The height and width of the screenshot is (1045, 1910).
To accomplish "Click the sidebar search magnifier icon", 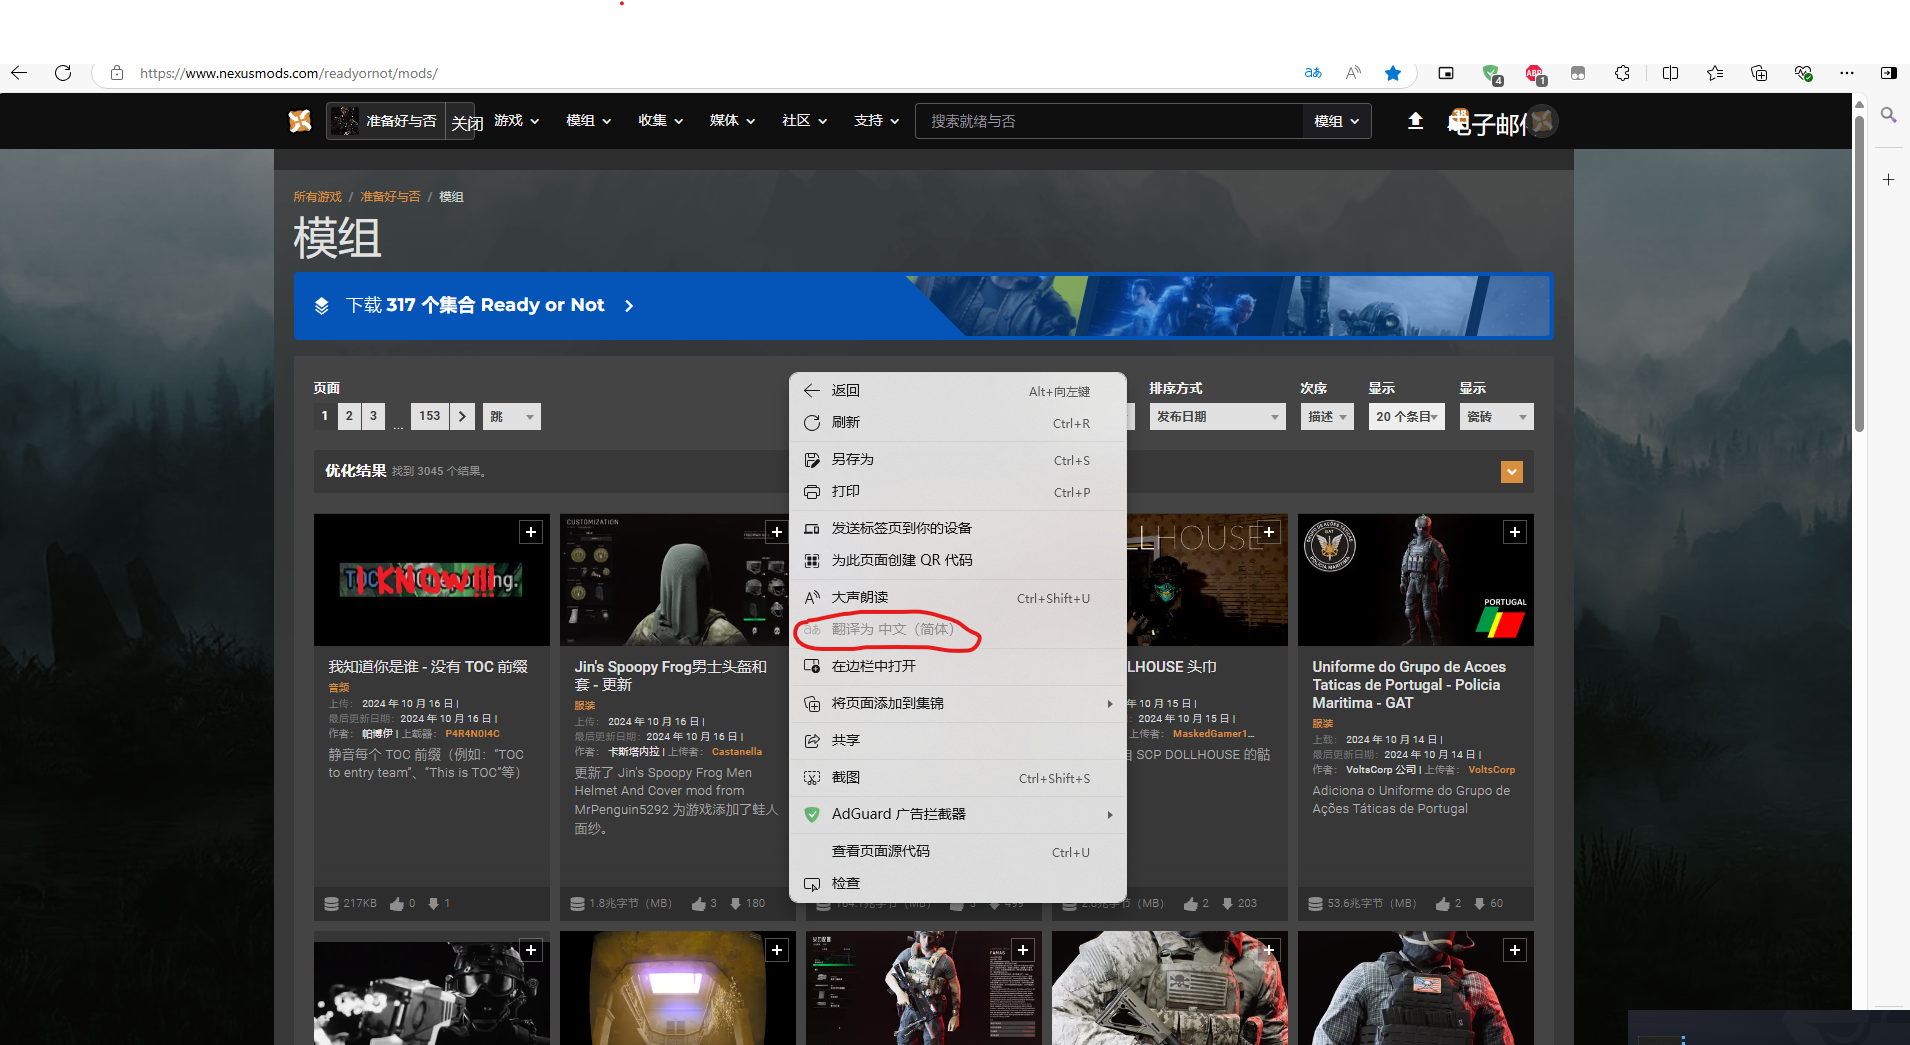I will tap(1888, 115).
